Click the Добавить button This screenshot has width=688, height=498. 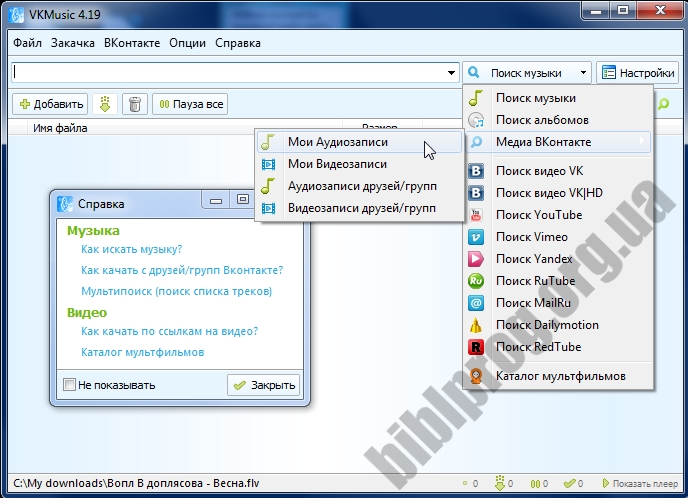coord(50,104)
